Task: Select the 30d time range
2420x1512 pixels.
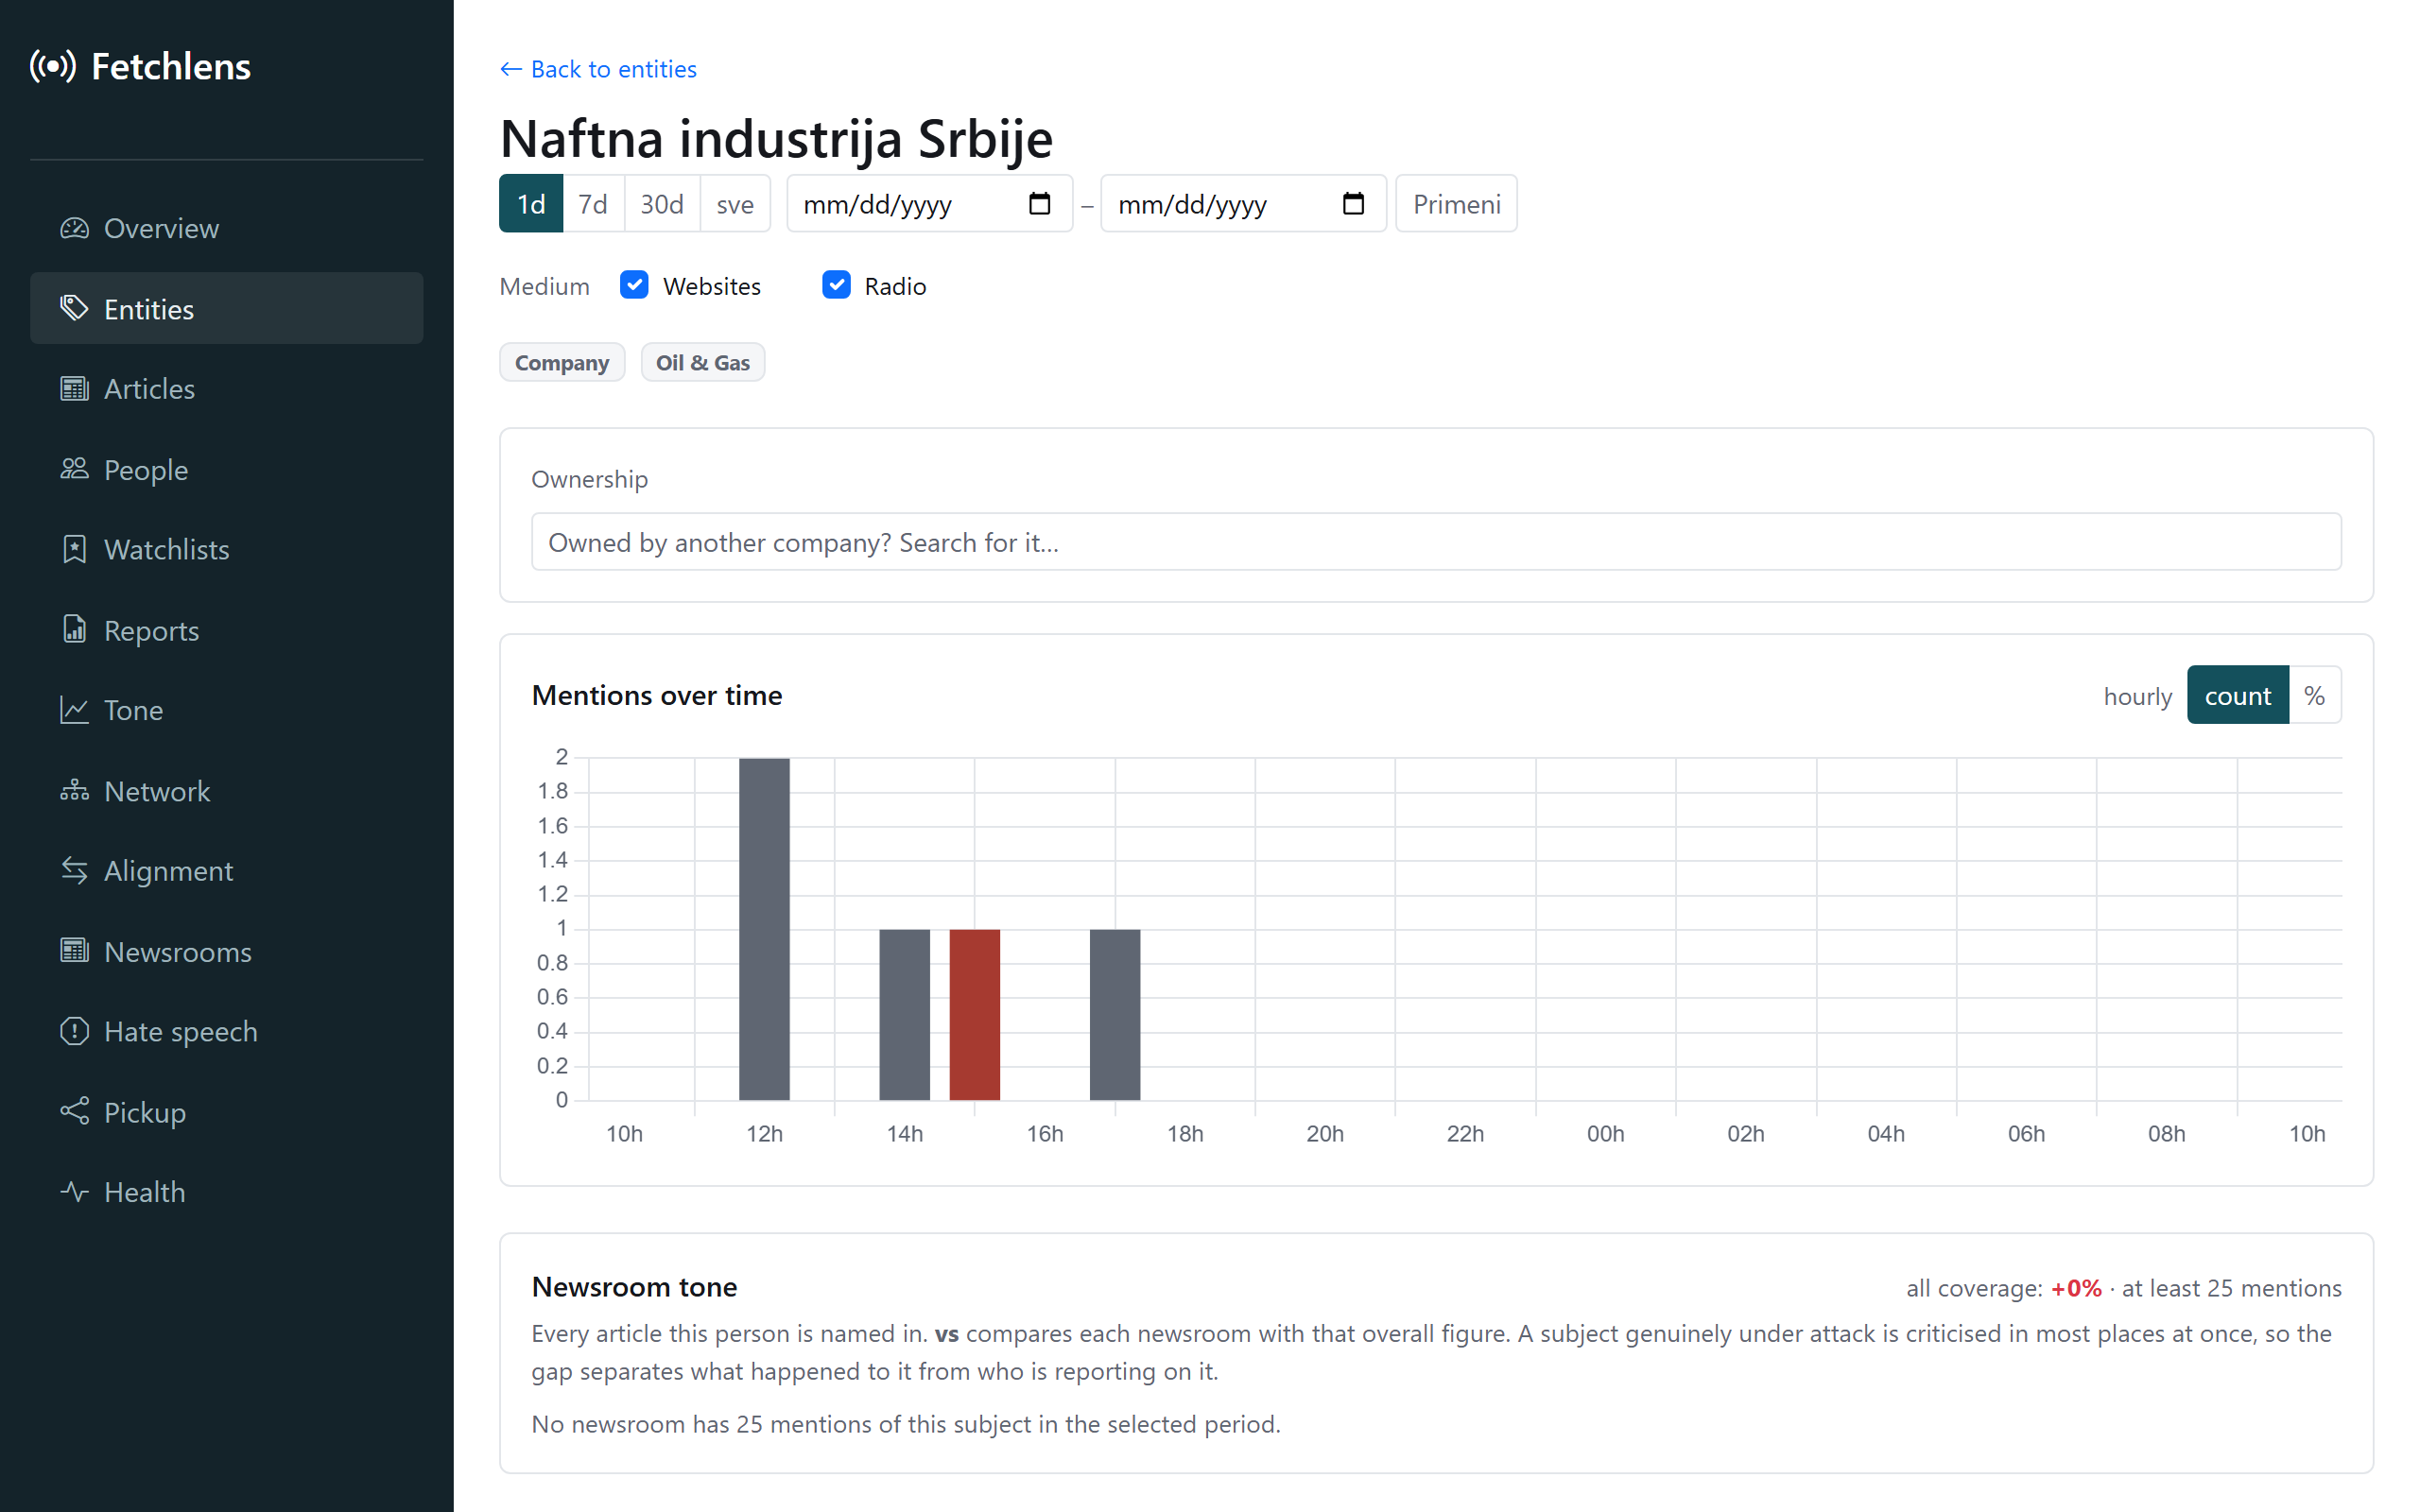Action: point(662,204)
